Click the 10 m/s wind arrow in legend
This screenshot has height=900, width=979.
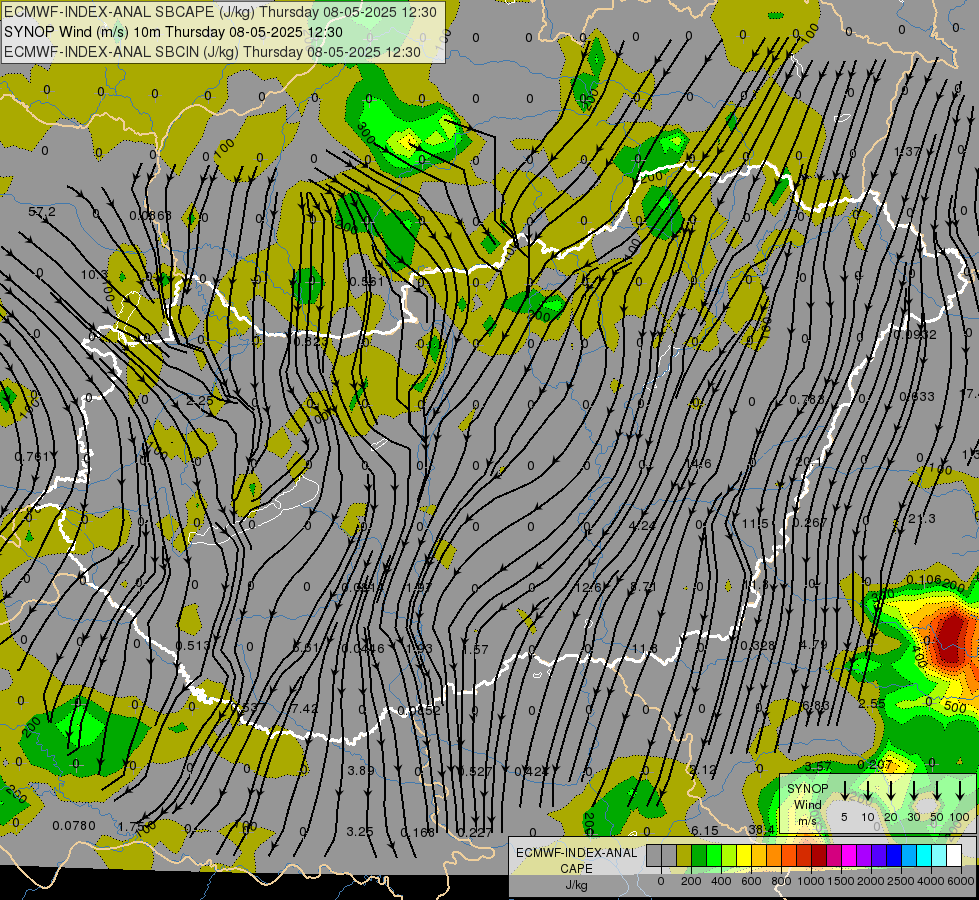pyautogui.click(x=868, y=791)
